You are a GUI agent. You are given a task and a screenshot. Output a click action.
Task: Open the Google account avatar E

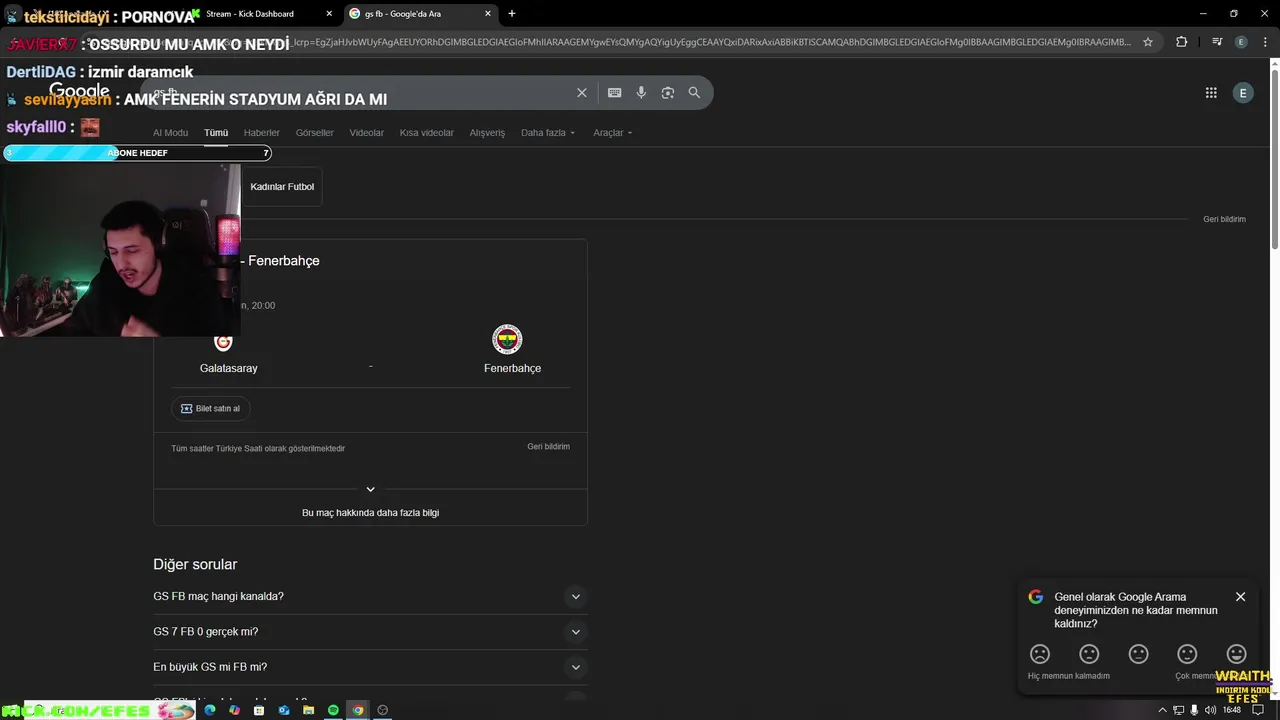click(x=1243, y=93)
